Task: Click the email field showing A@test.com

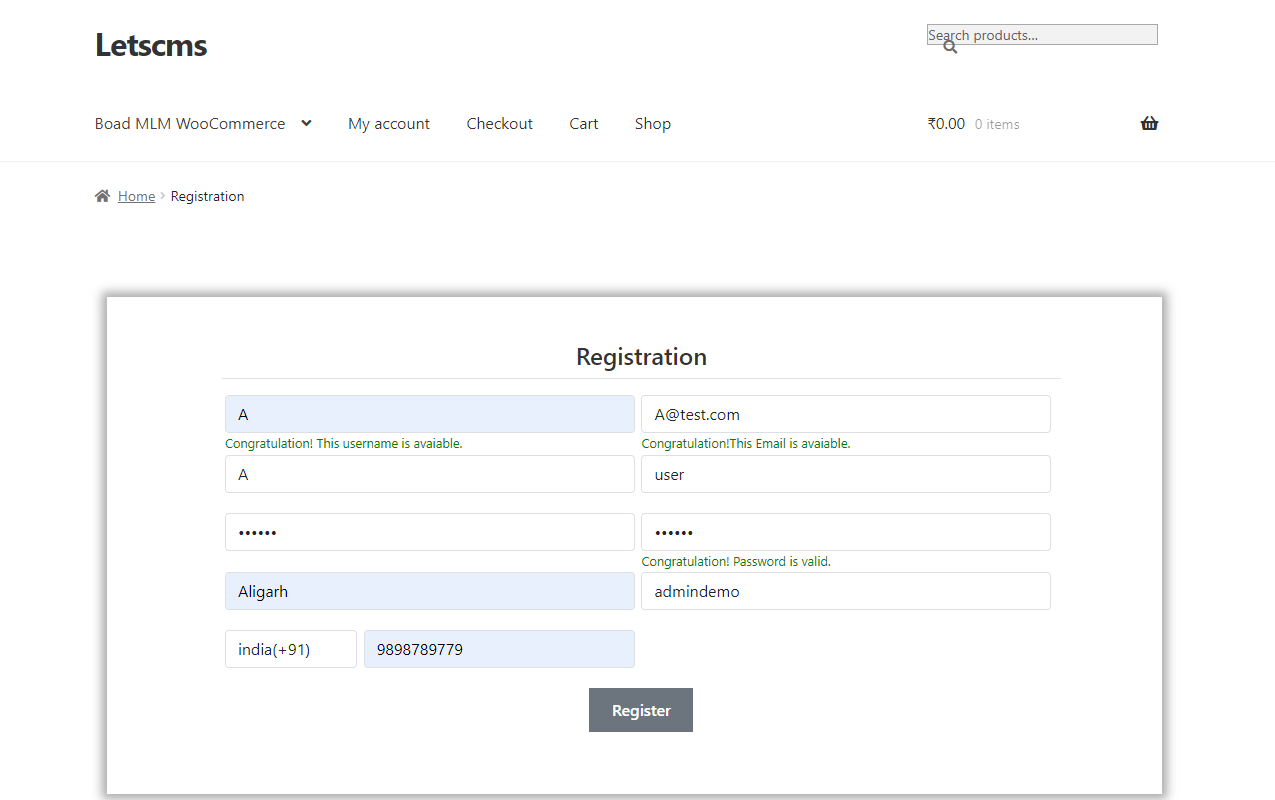Action: tap(845, 413)
